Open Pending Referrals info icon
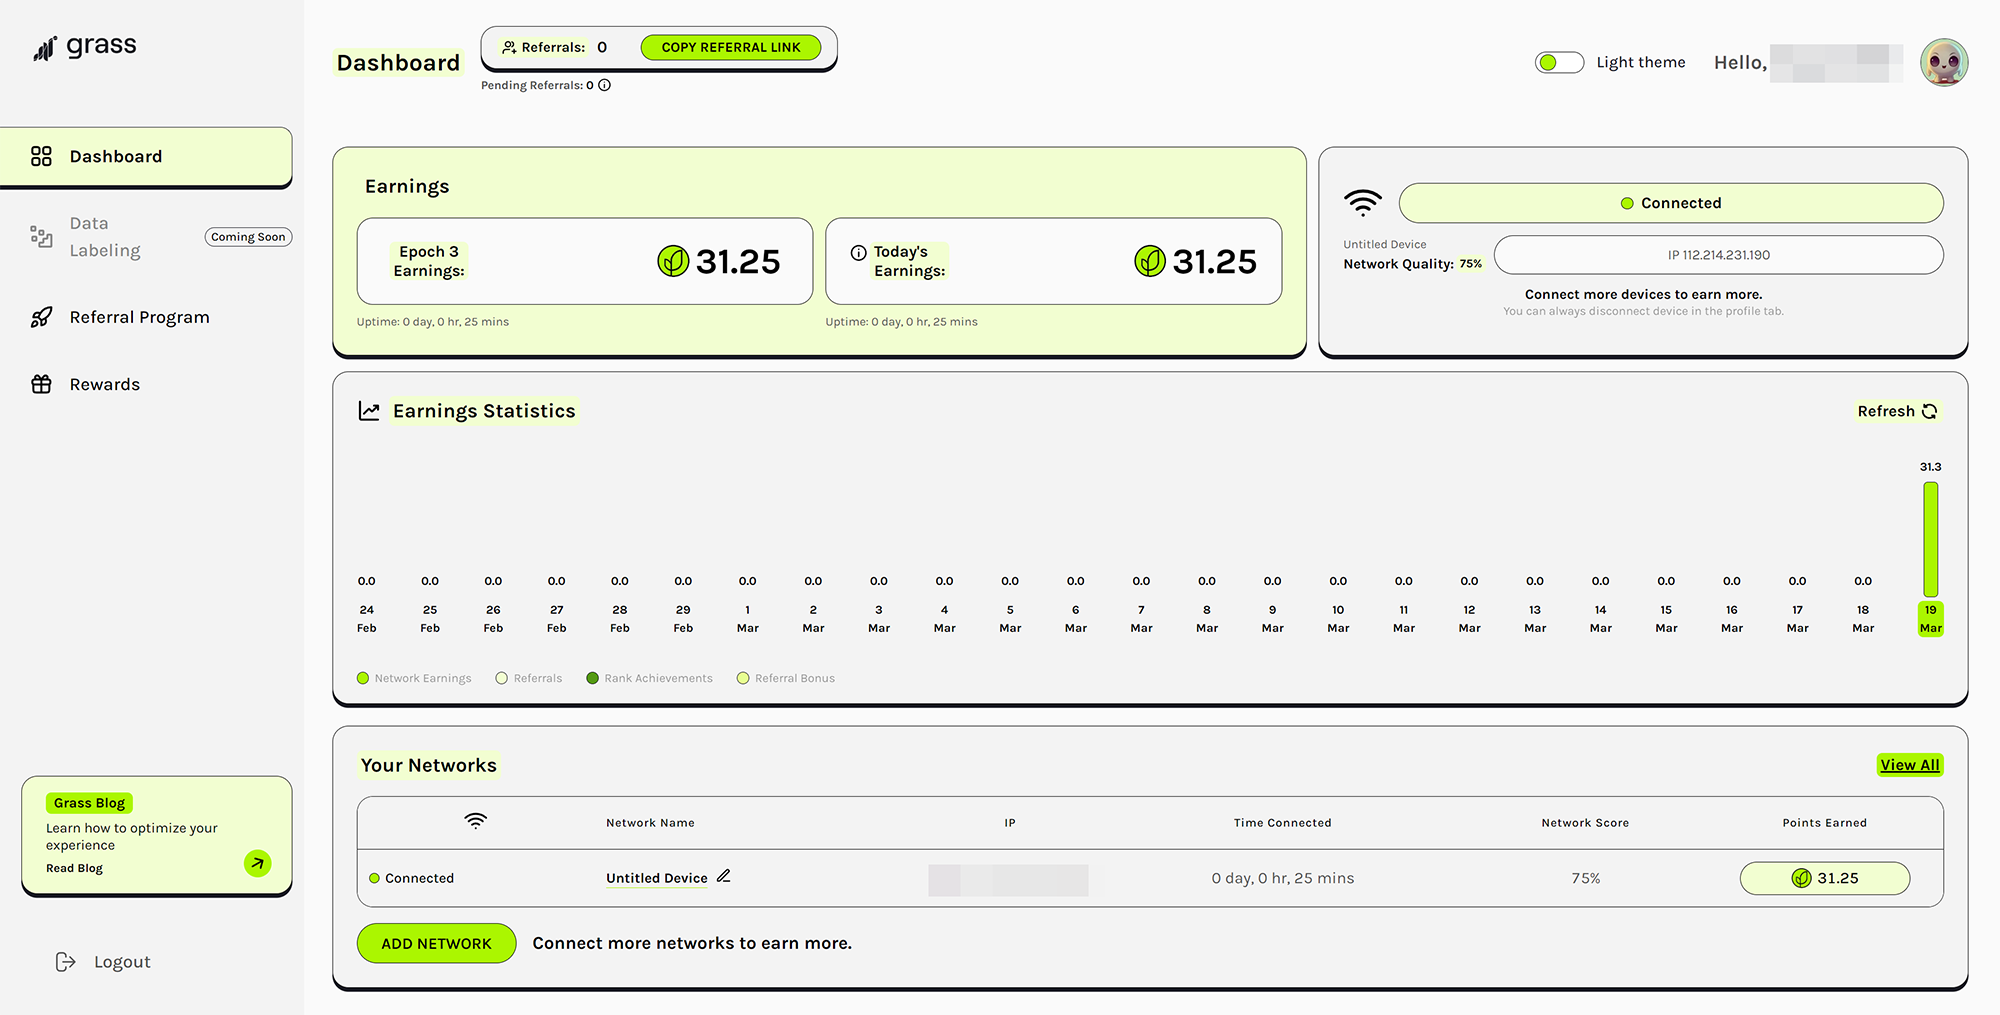This screenshot has height=1015, width=2000. tap(604, 85)
